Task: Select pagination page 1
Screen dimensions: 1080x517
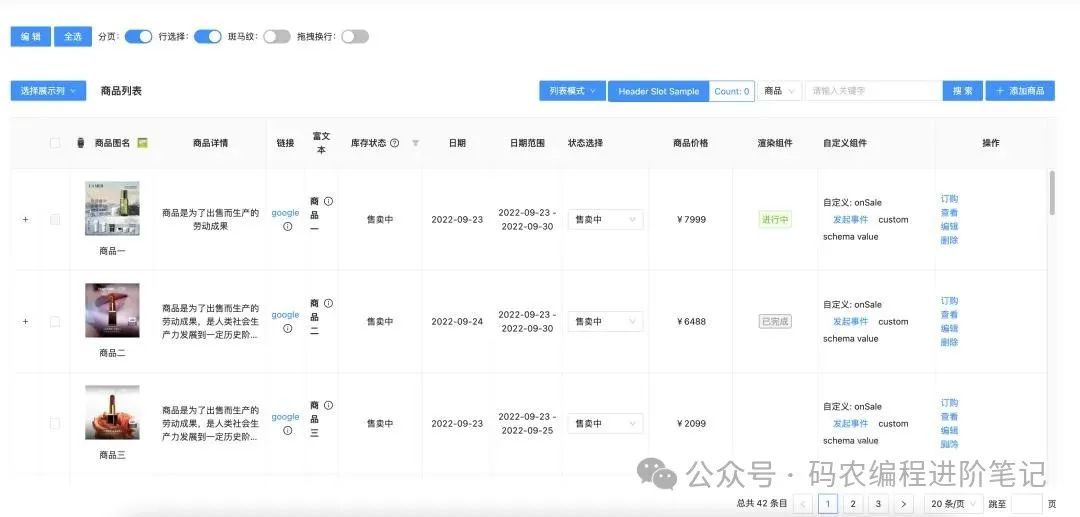Action: pyautogui.click(x=828, y=504)
